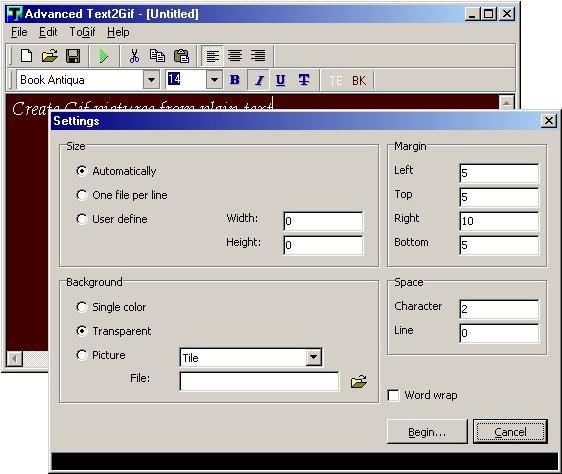Click the background File path field
The image size is (562, 474).
pos(259,381)
